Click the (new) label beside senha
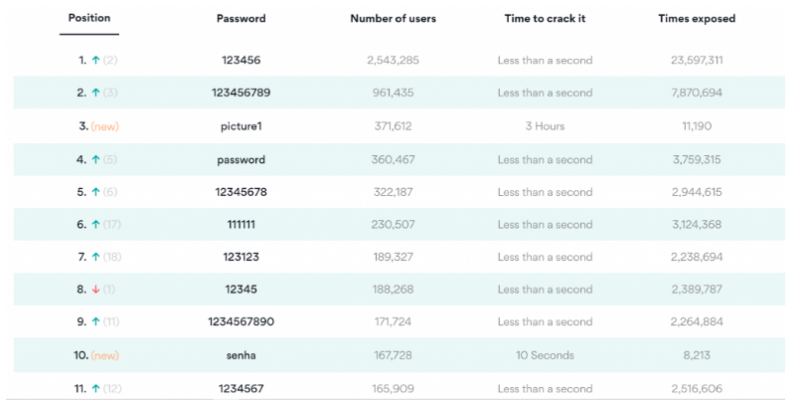Image resolution: width=800 pixels, height=408 pixels. pyautogui.click(x=105, y=355)
